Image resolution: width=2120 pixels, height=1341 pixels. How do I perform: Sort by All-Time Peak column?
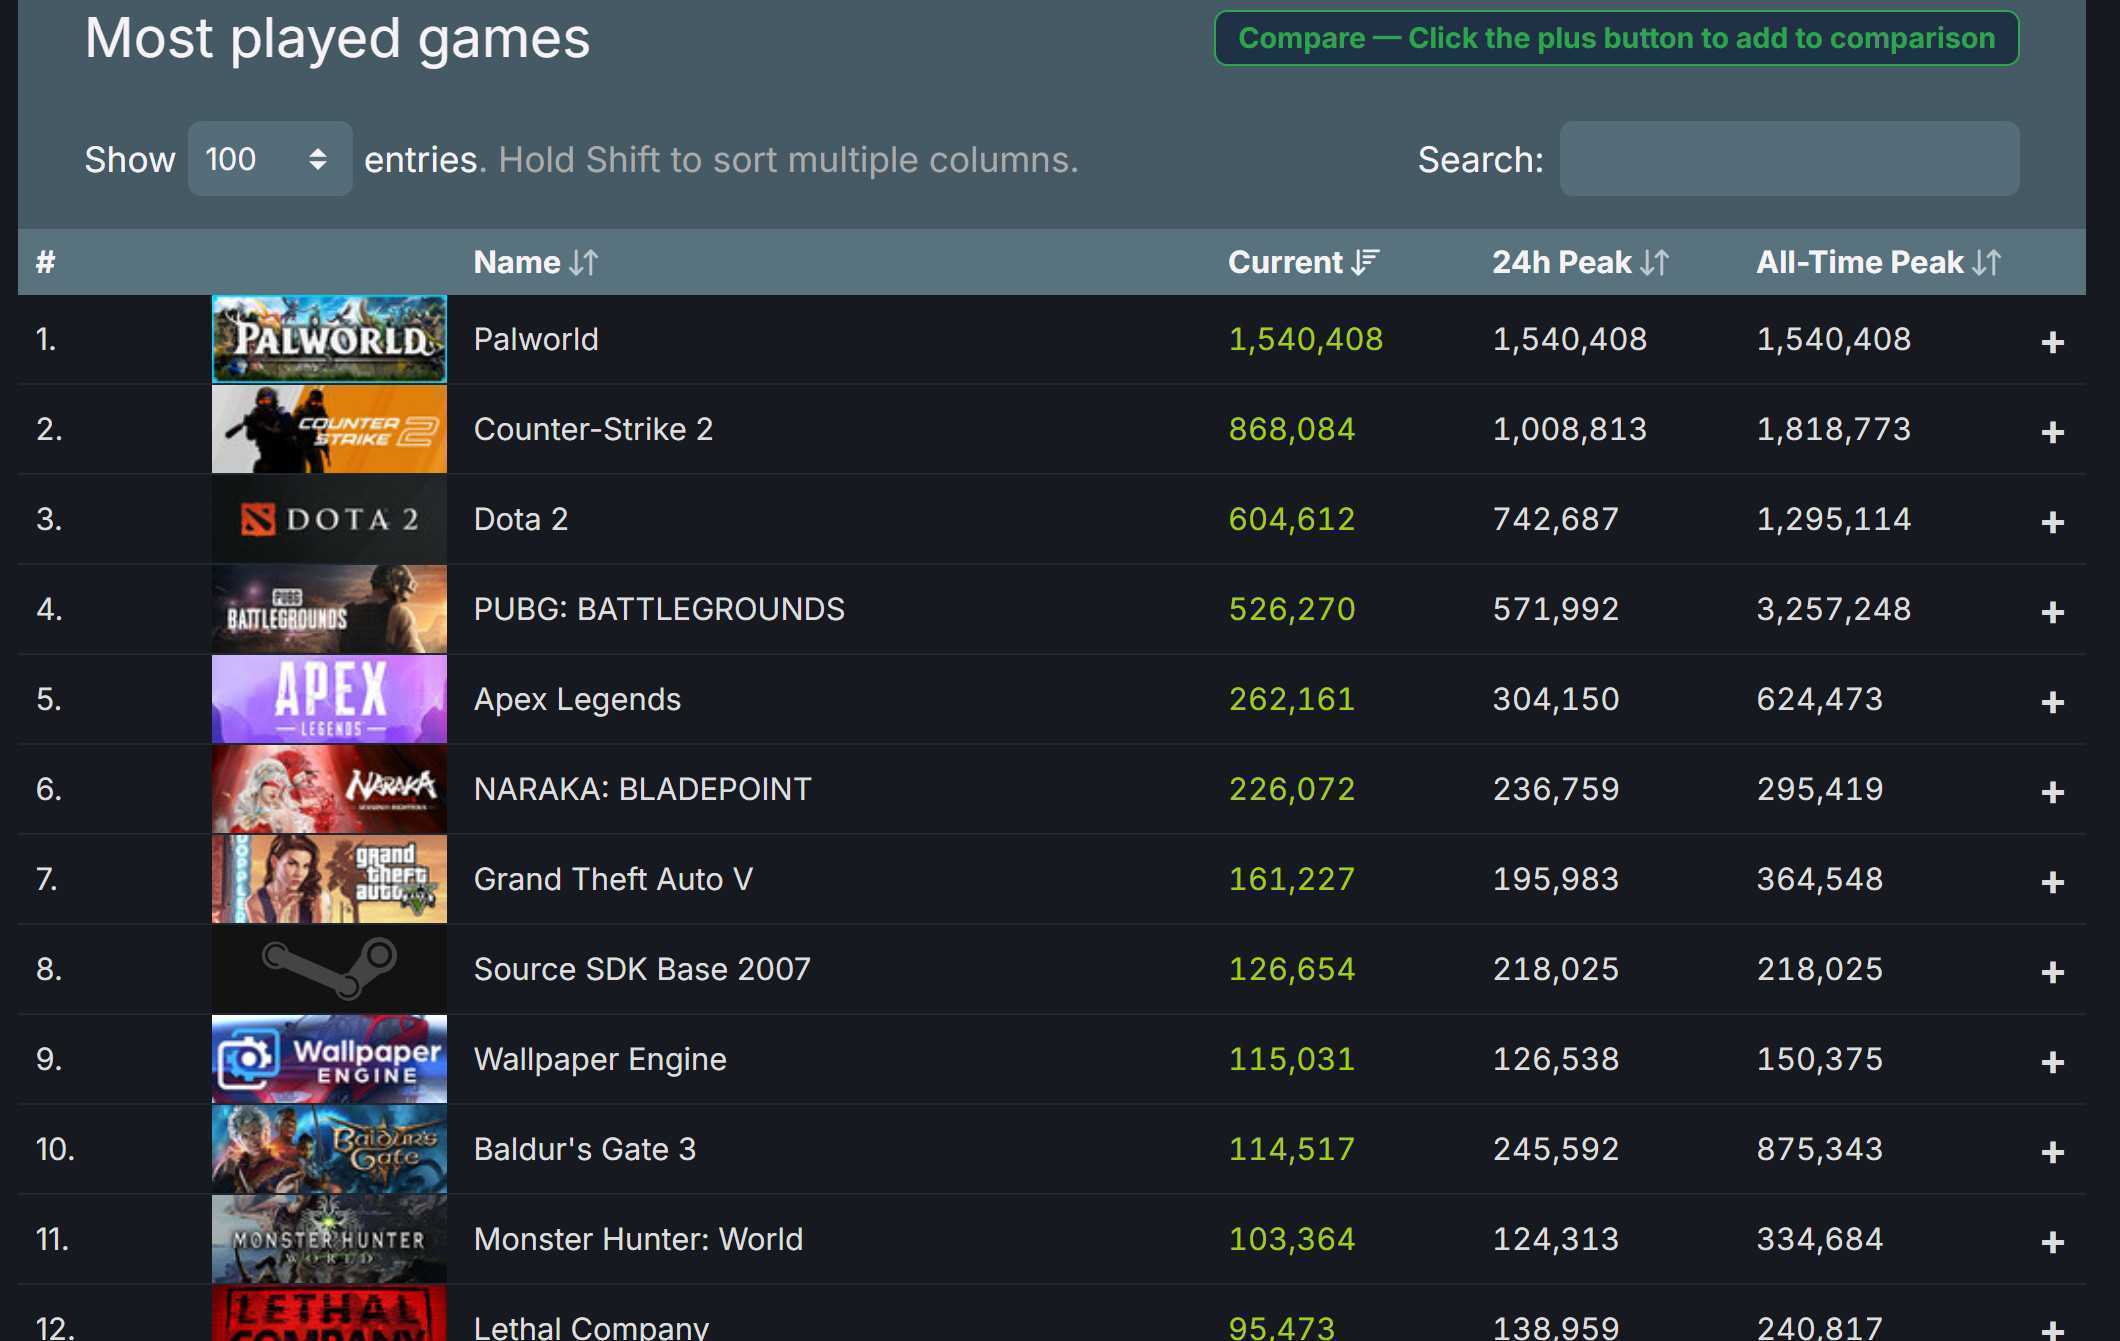[x=1878, y=262]
